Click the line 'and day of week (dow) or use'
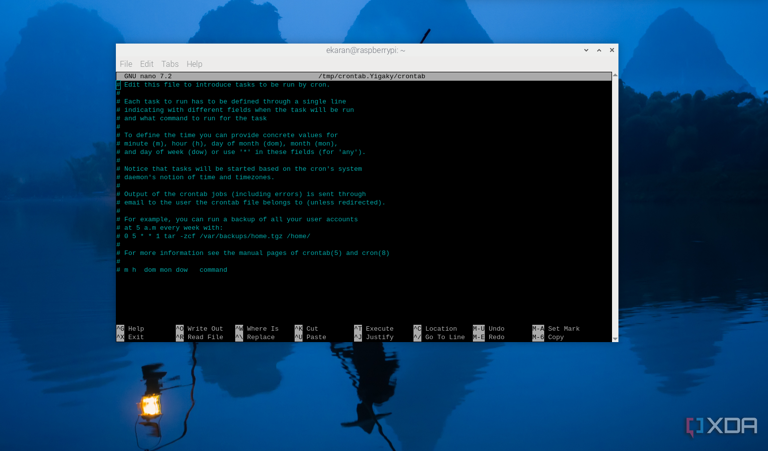This screenshot has width=768, height=451. pyautogui.click(x=241, y=152)
